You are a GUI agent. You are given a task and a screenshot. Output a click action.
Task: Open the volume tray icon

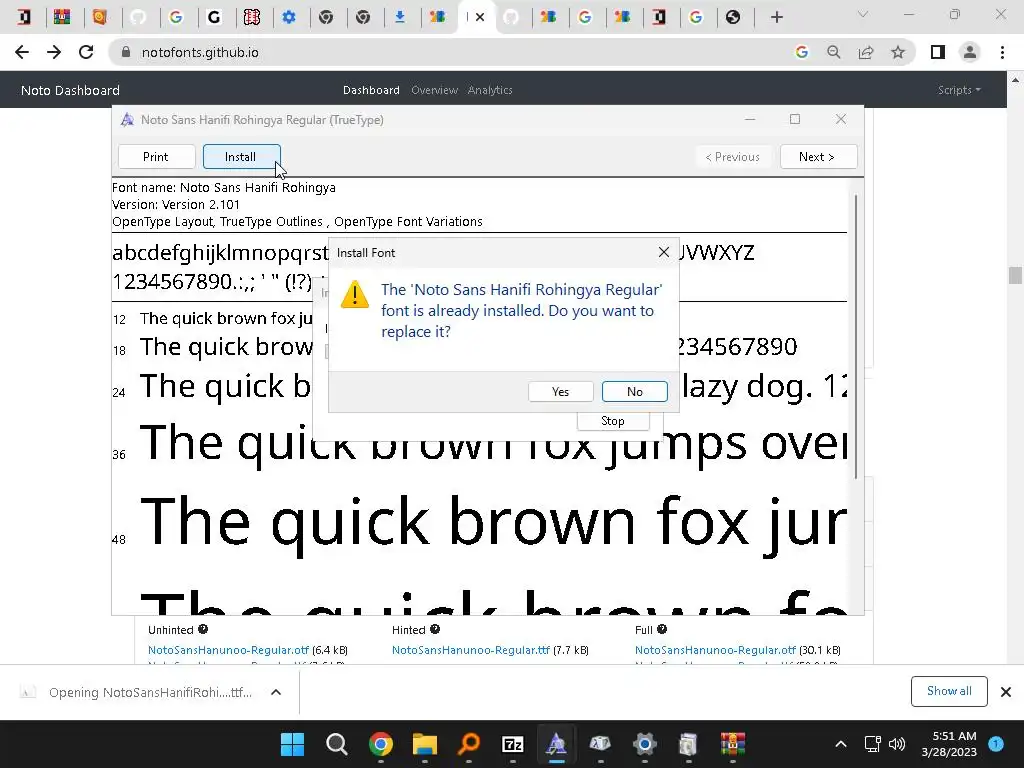(x=897, y=744)
